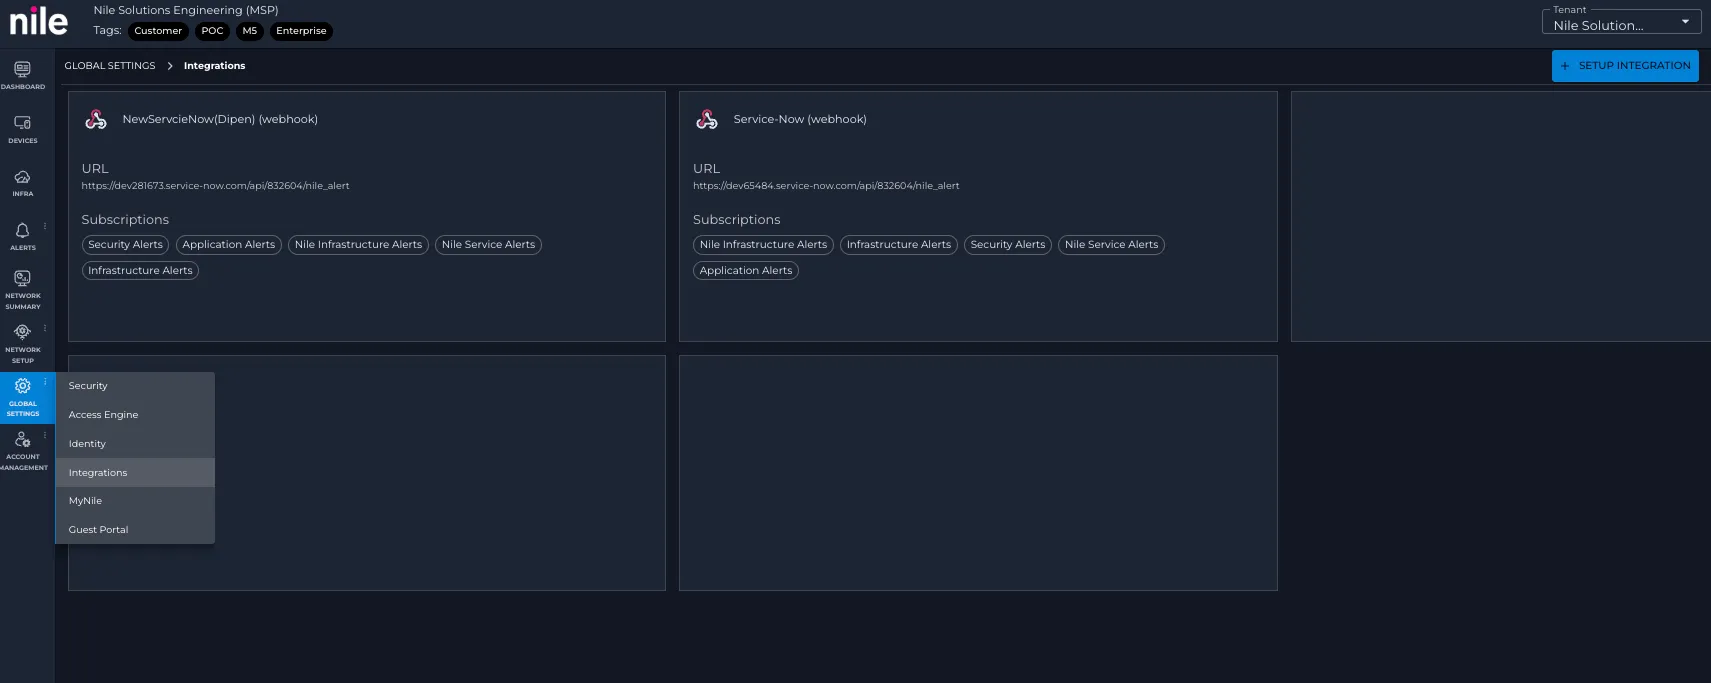Click the POC tag
This screenshot has width=1711, height=683.
pyautogui.click(x=212, y=31)
